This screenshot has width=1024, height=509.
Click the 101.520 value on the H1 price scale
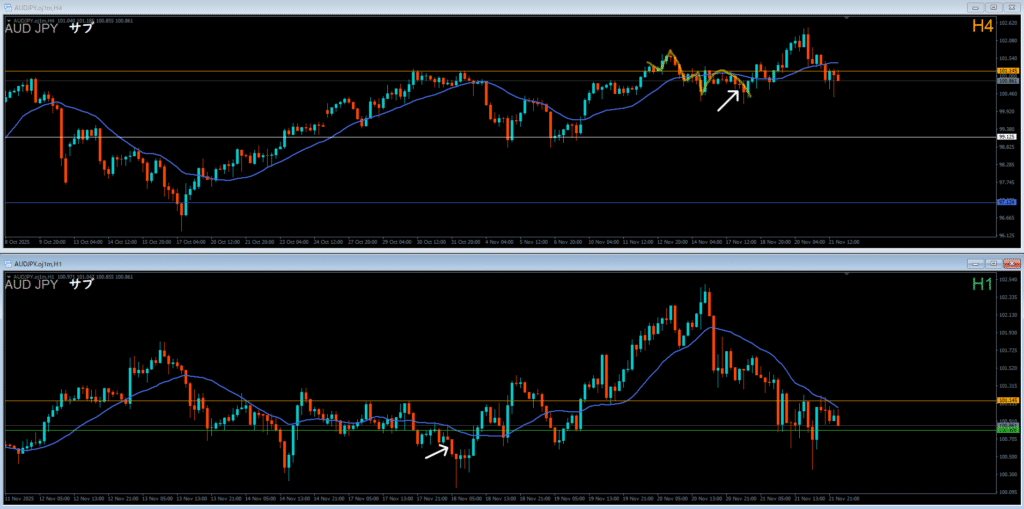1006,369
